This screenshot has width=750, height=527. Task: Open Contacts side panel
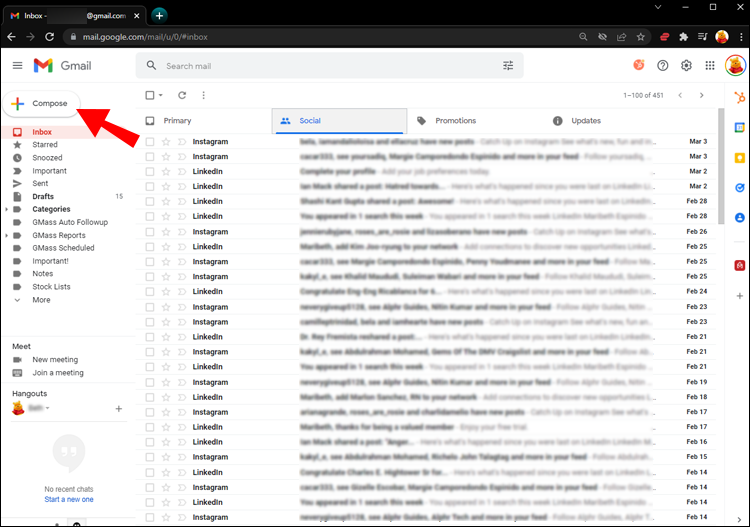[x=739, y=218]
